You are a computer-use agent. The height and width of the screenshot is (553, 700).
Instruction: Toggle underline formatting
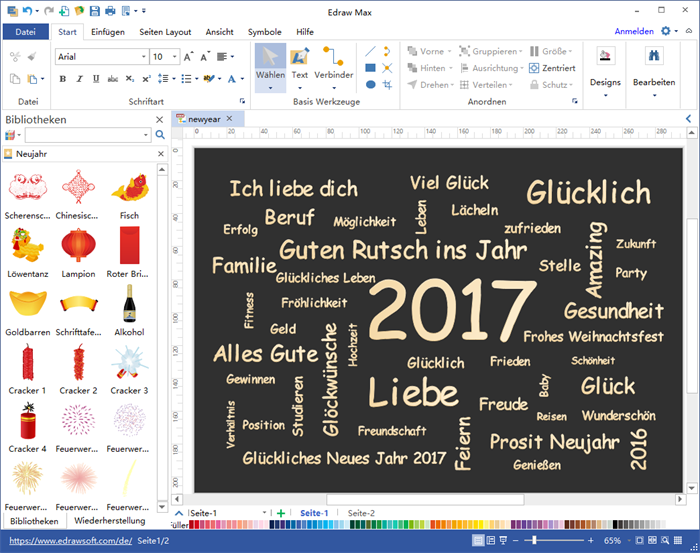tap(96, 79)
